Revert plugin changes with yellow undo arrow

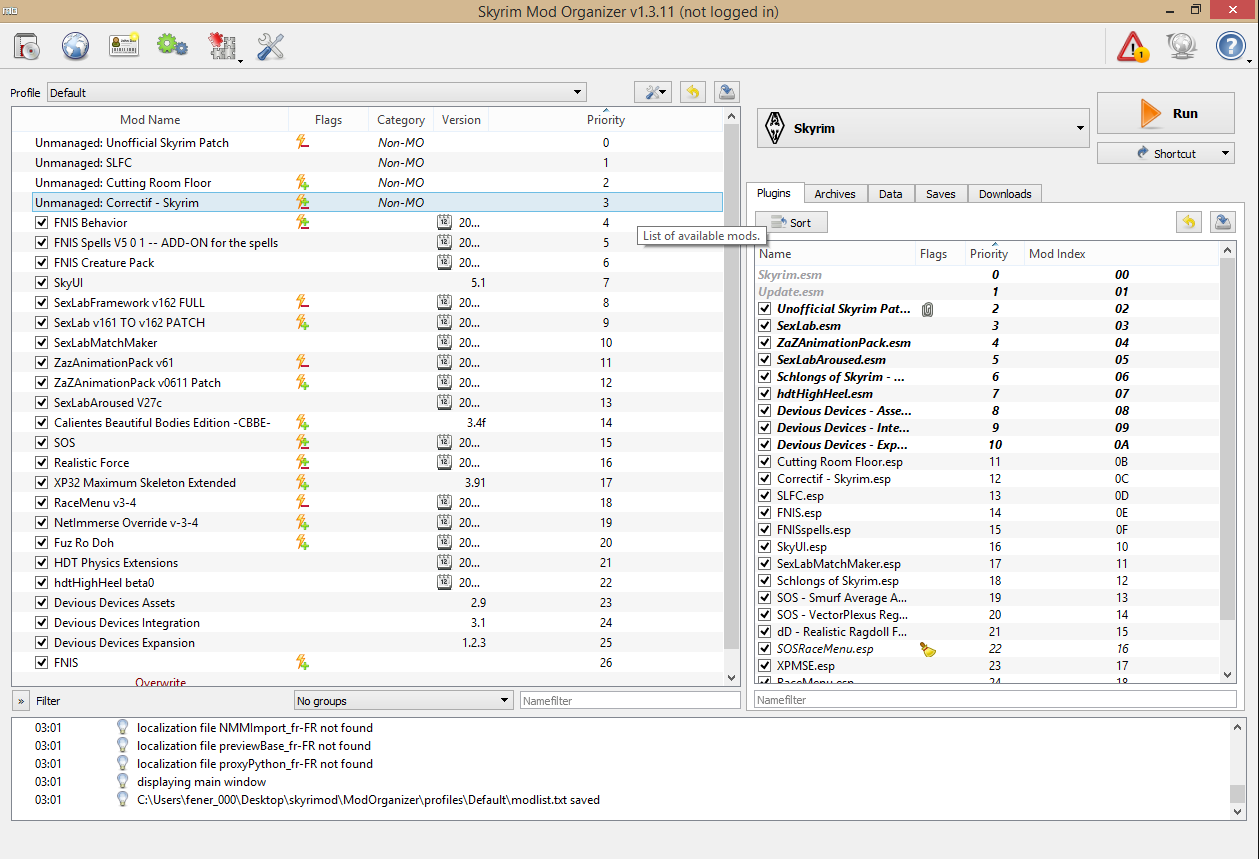[1189, 221]
